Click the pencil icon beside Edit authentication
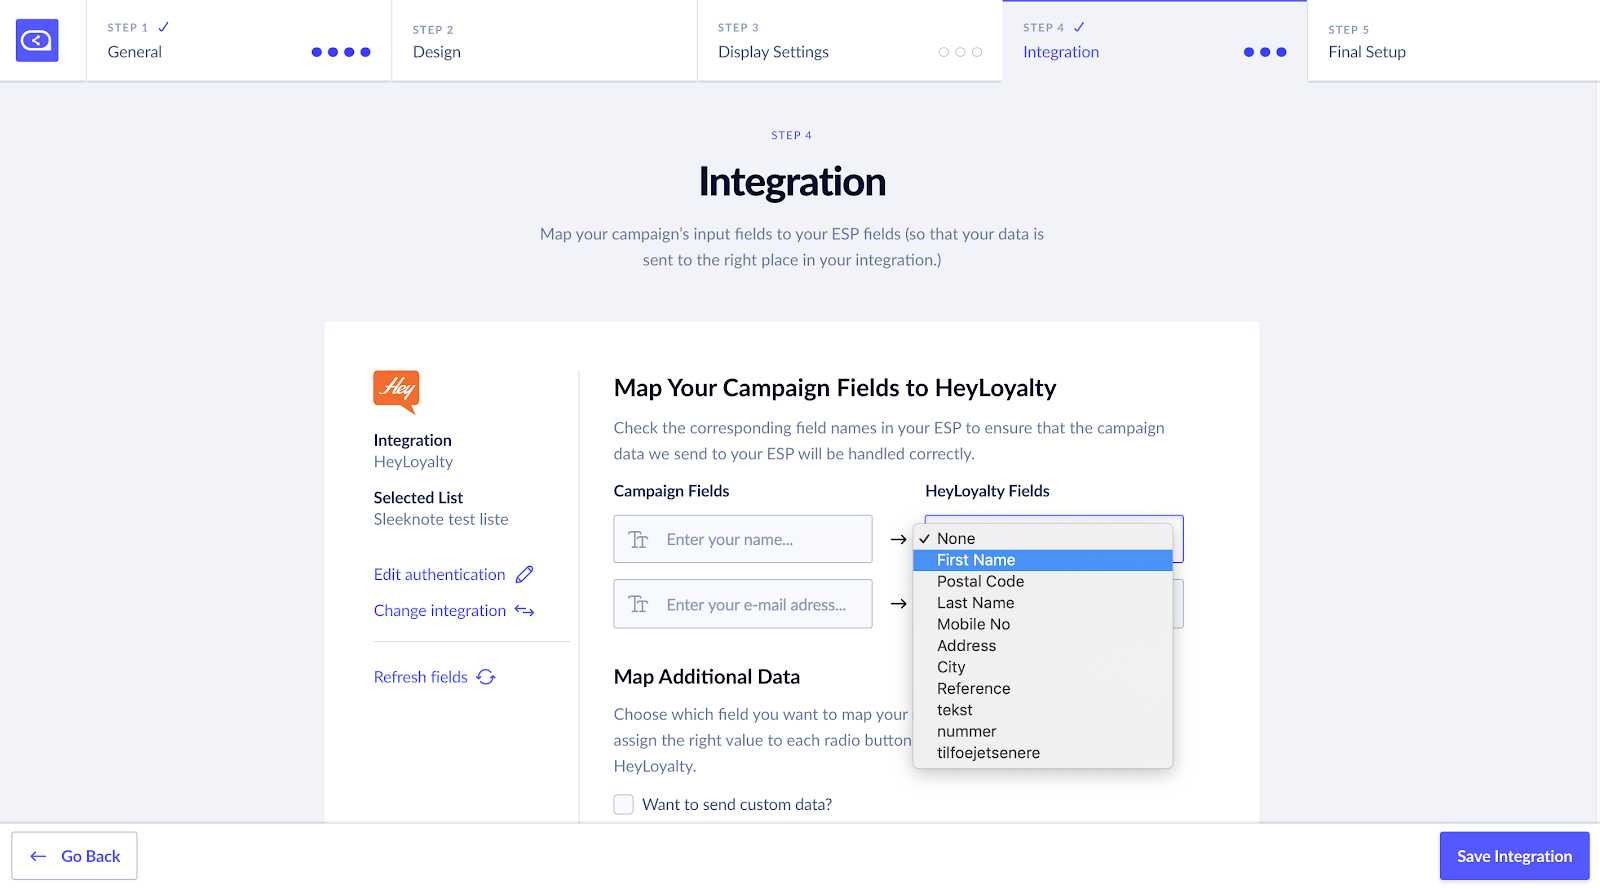 (524, 574)
